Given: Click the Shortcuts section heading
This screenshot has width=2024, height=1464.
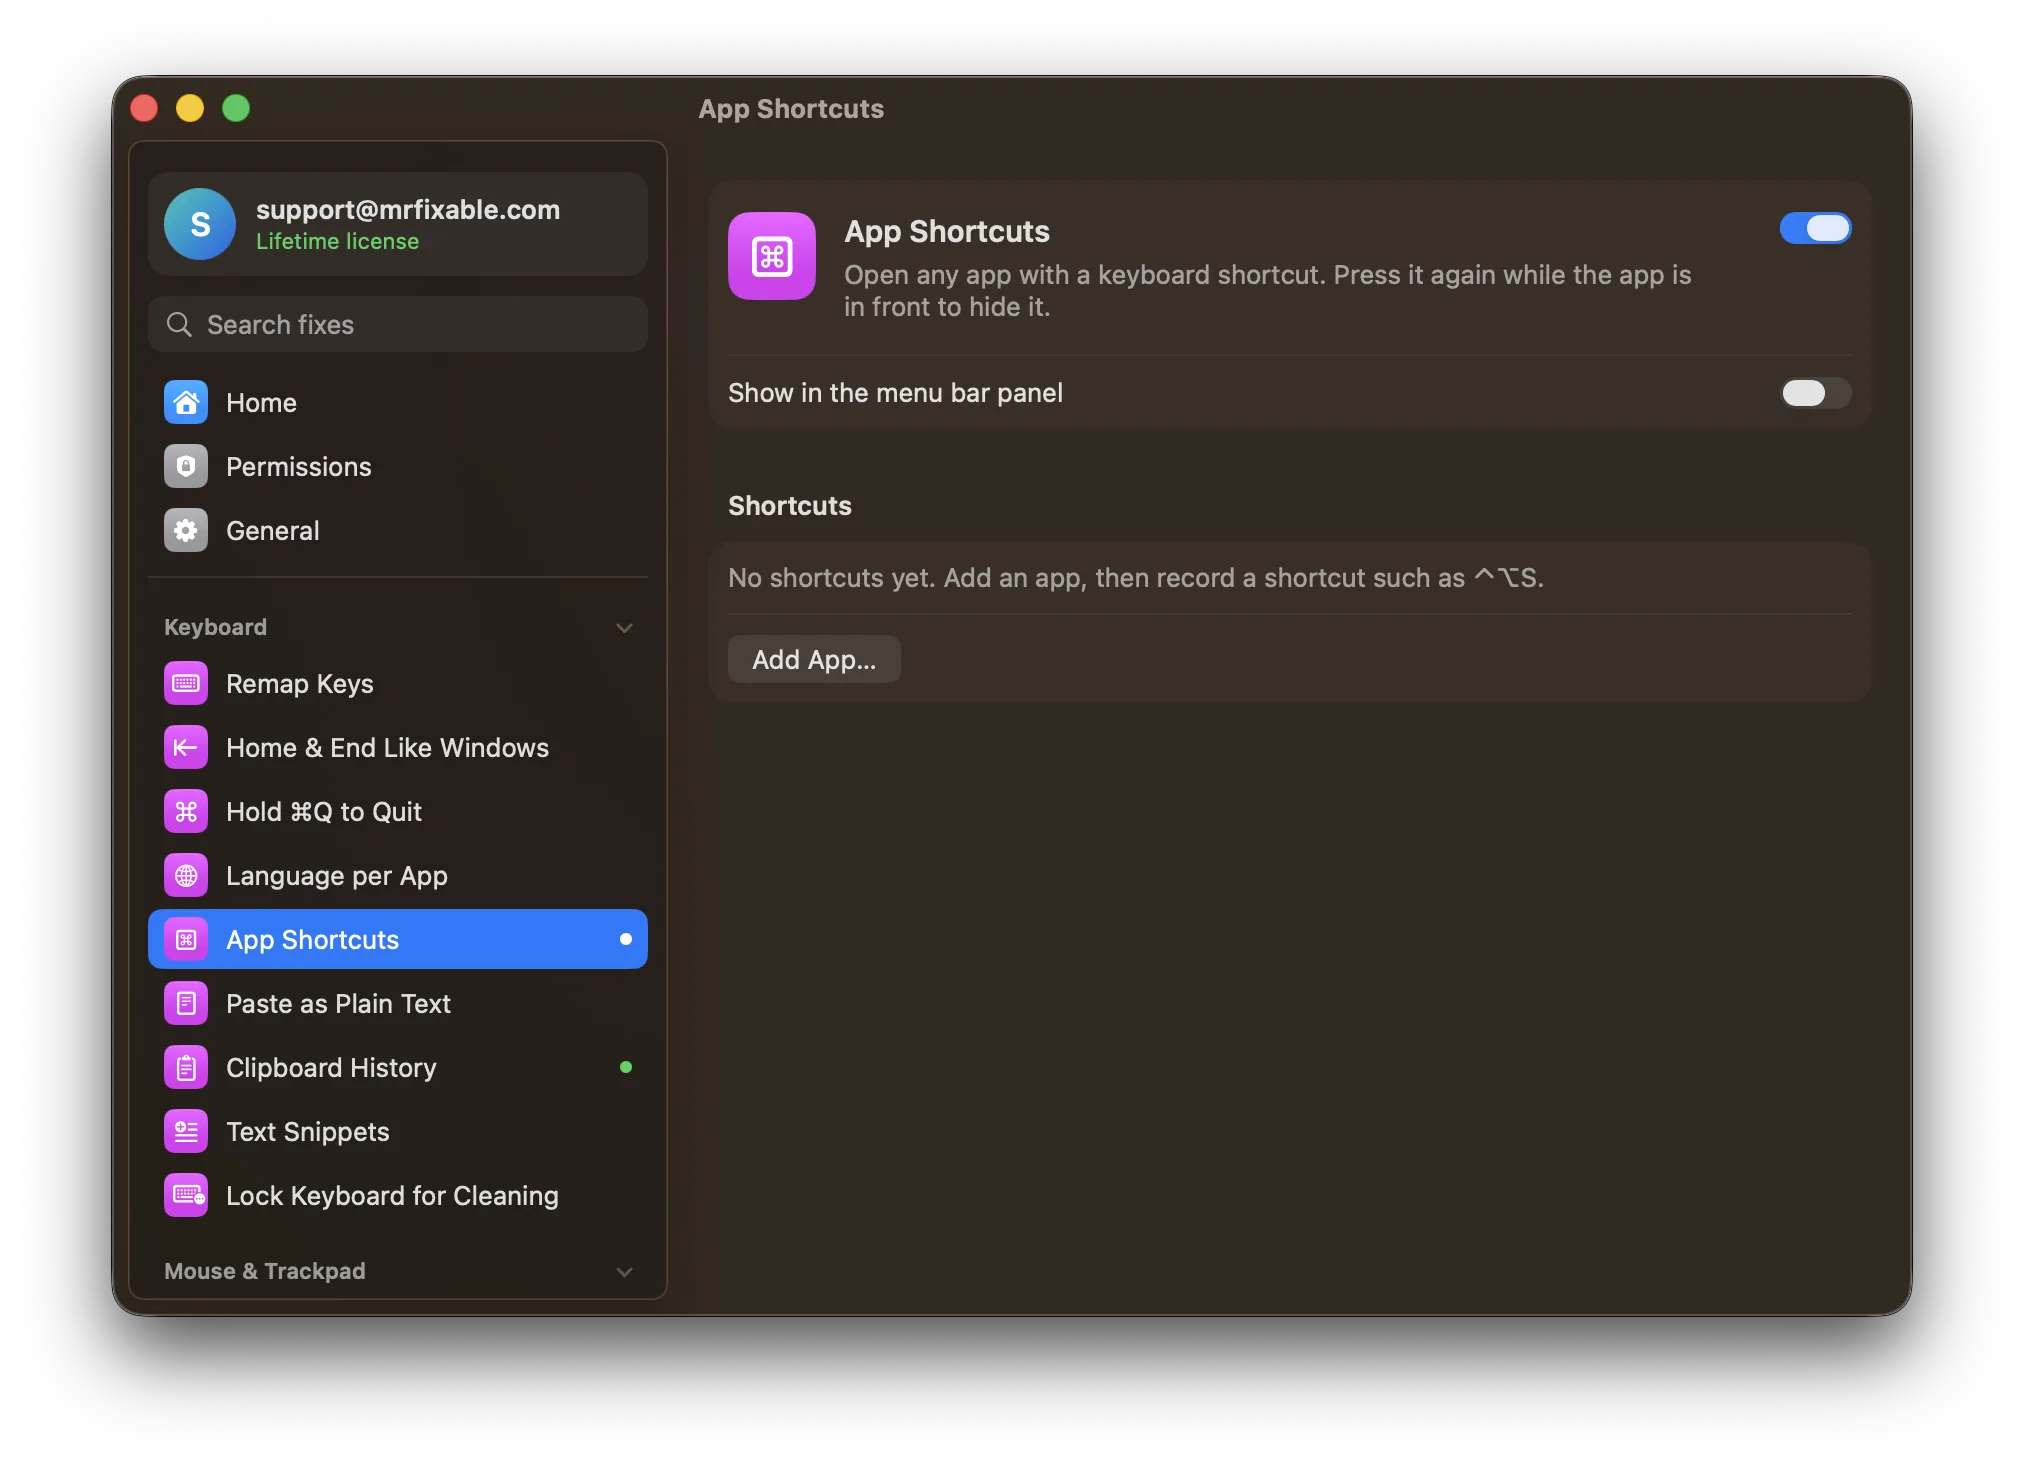Looking at the screenshot, I should pos(790,506).
